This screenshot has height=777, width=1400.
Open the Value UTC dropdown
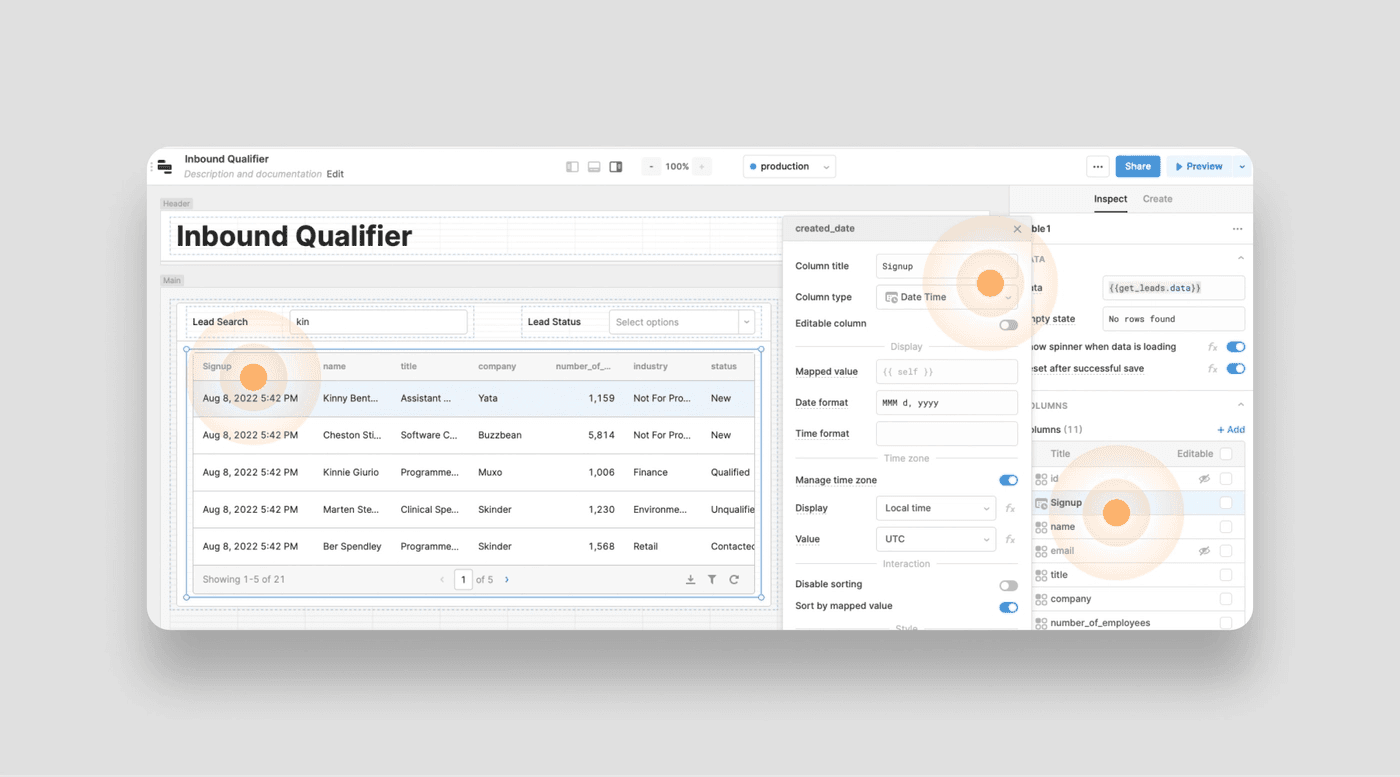tap(935, 539)
